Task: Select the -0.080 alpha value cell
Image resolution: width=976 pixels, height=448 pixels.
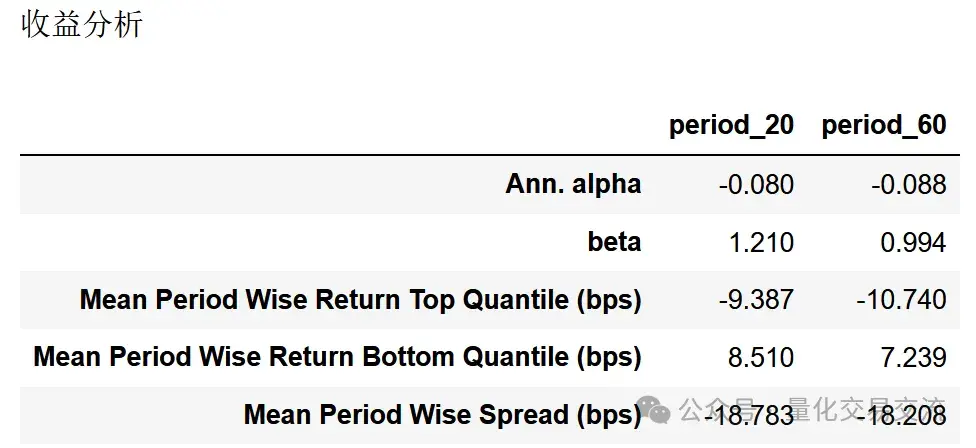Action: (x=756, y=185)
